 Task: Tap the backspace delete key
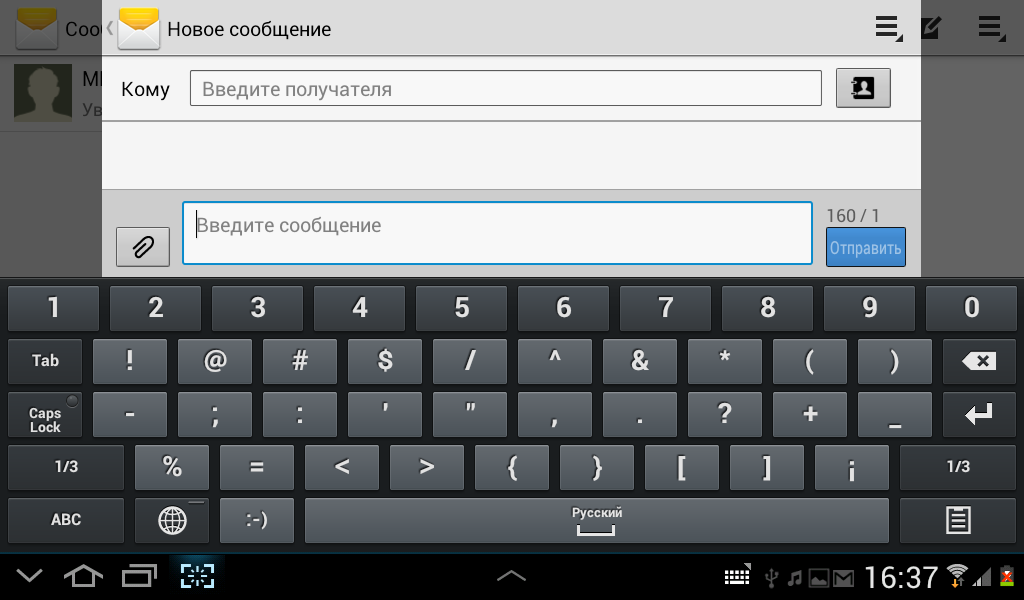tap(978, 360)
